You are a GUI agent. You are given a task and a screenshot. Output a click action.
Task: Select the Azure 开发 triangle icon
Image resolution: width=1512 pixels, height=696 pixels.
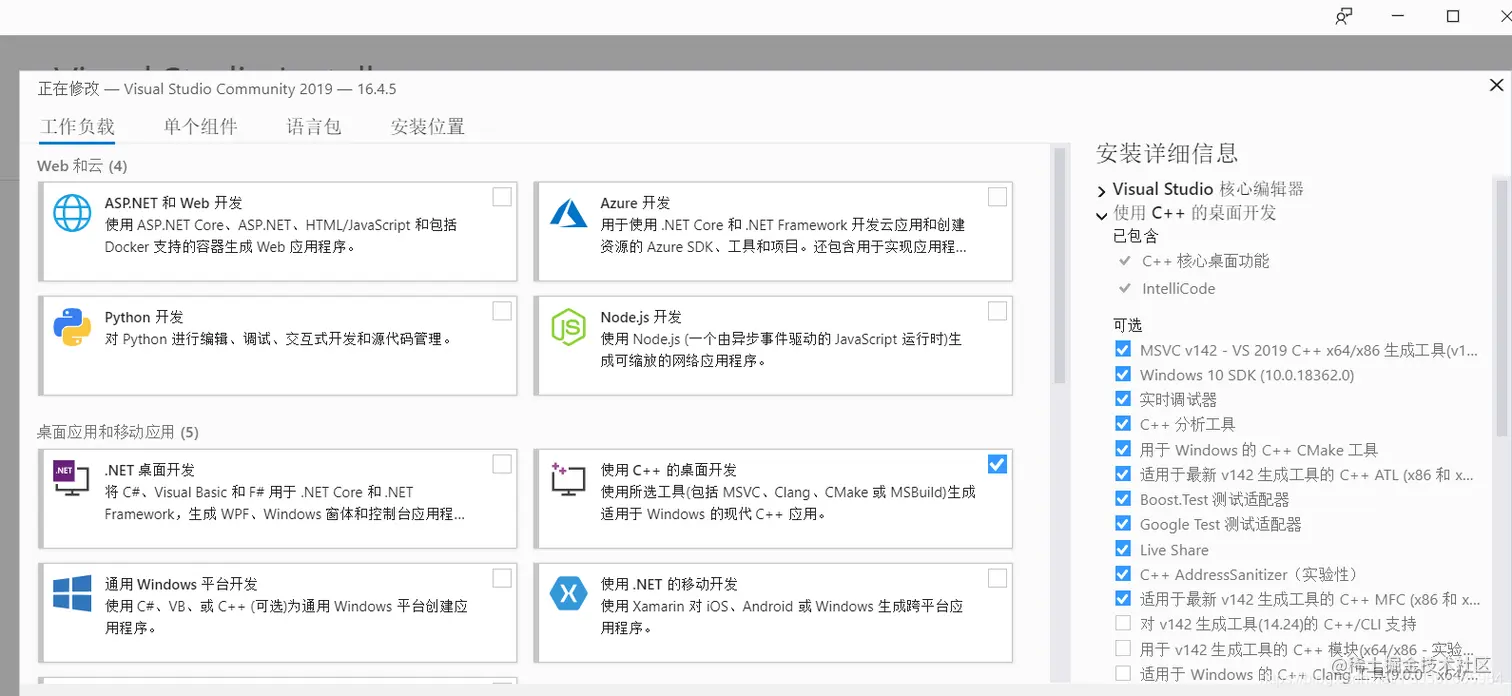pyautogui.click(x=568, y=213)
